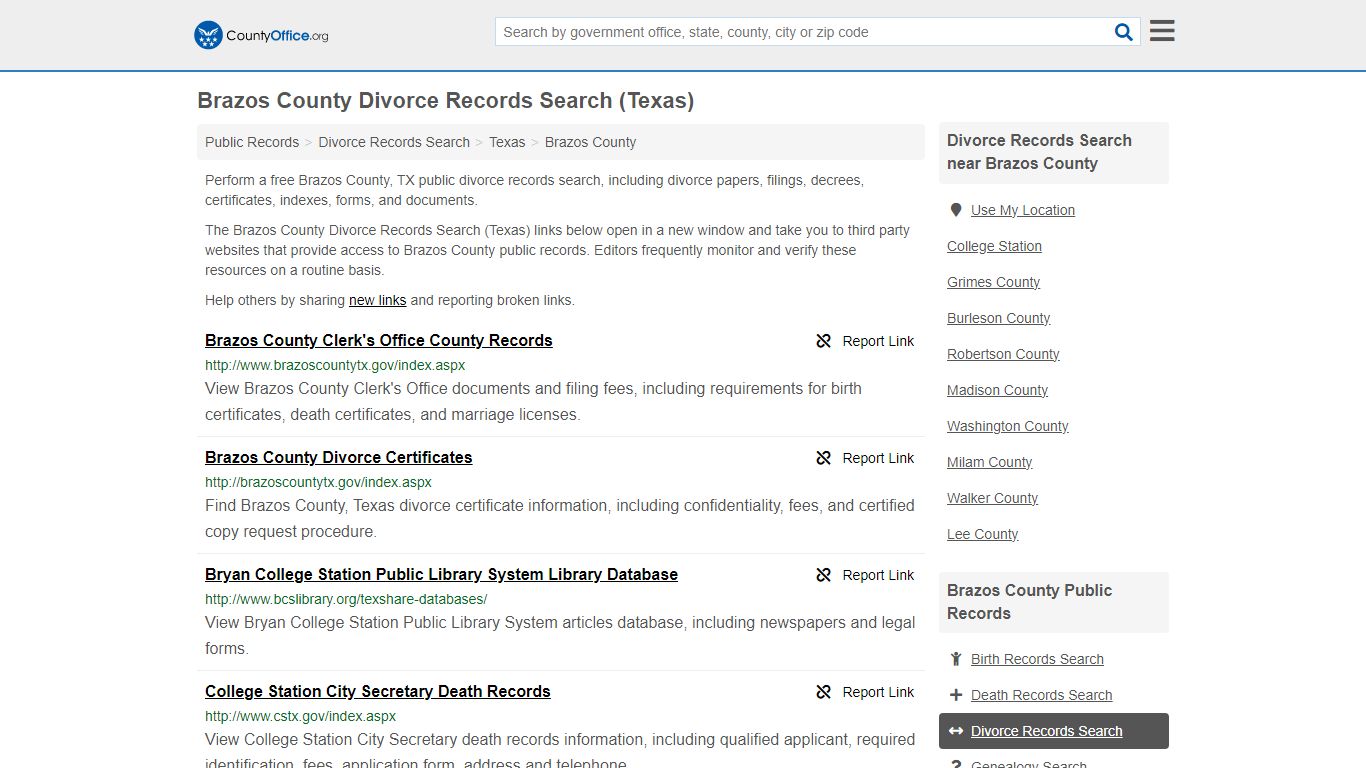Image resolution: width=1366 pixels, height=768 pixels.
Task: Open College Station City Secretary Death Records
Action: coord(378,691)
